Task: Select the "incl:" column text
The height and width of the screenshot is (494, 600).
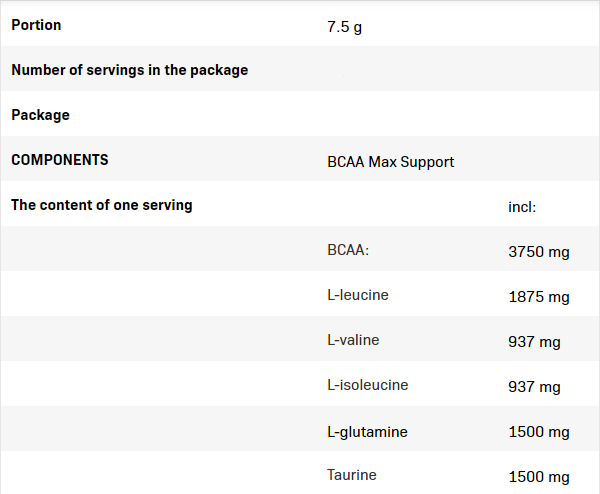Action: pyautogui.click(x=522, y=206)
